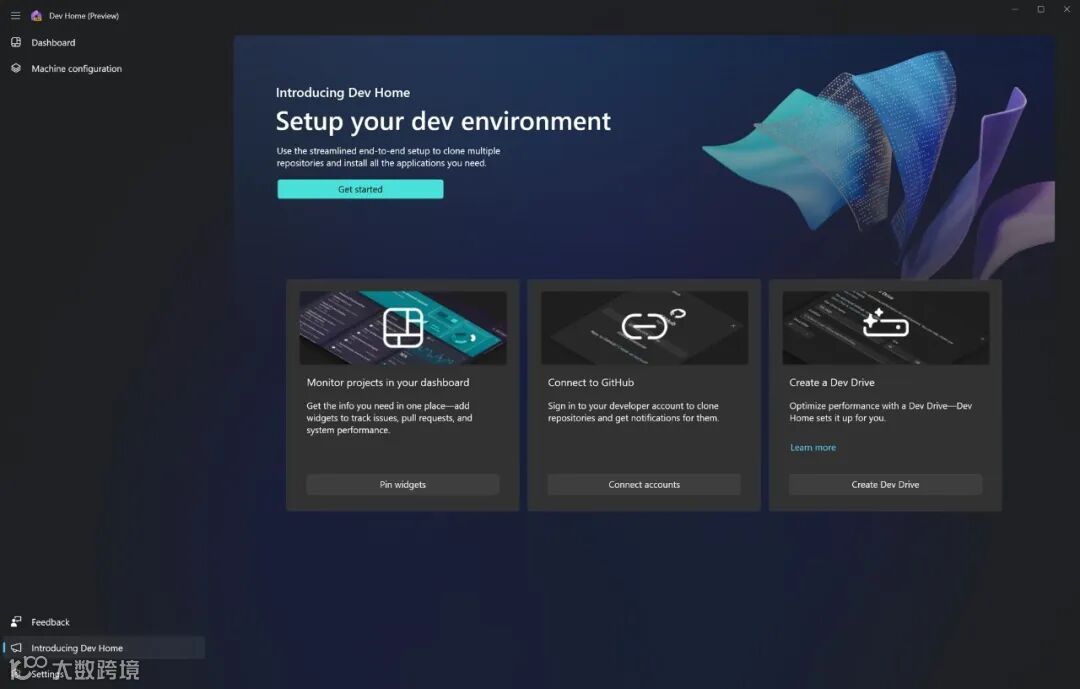This screenshot has width=1080, height=689.
Task: Click the Pin widgets button
Action: pyautogui.click(x=403, y=484)
